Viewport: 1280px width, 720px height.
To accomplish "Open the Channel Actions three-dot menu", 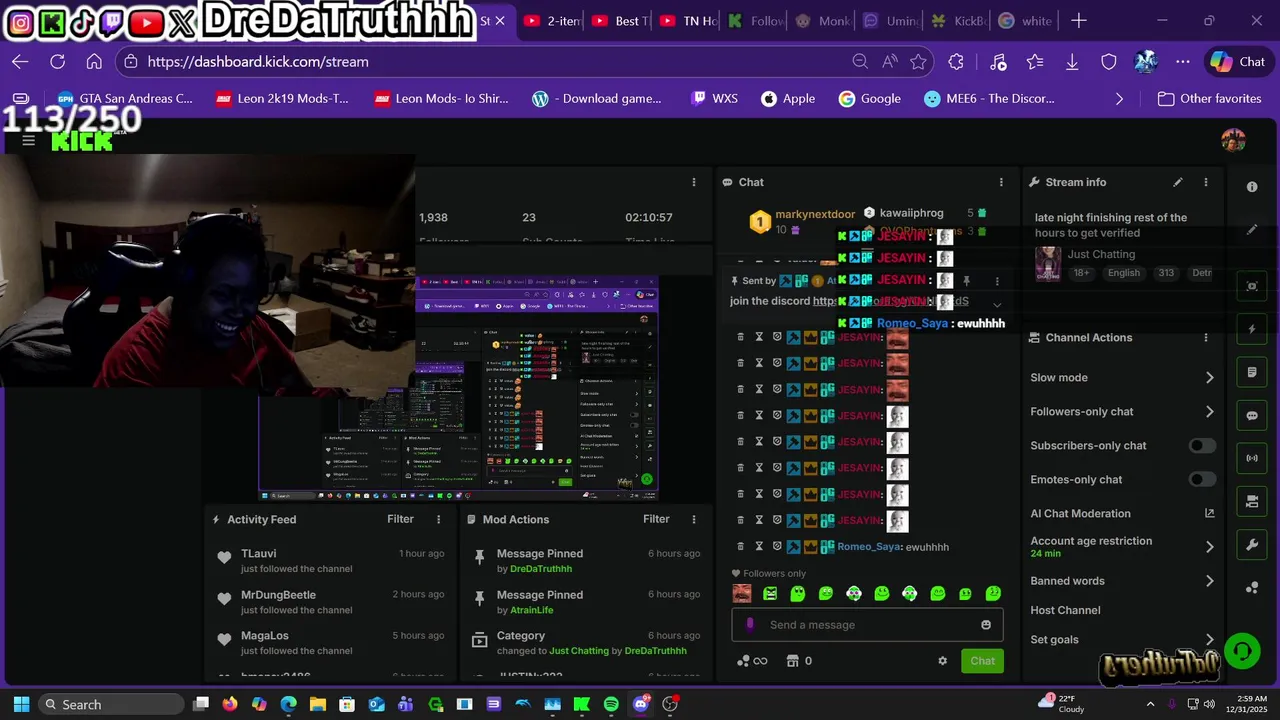I will (1206, 338).
